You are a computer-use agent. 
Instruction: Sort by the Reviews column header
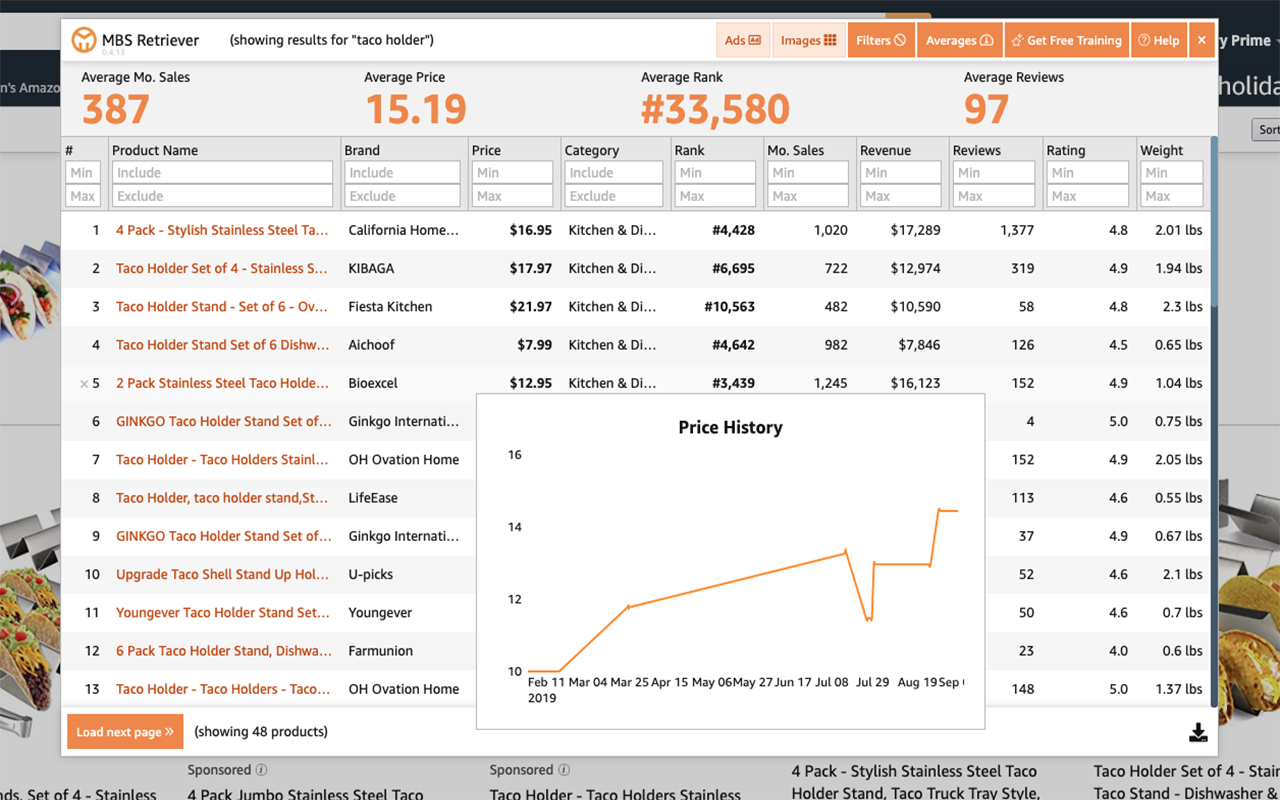coord(977,150)
